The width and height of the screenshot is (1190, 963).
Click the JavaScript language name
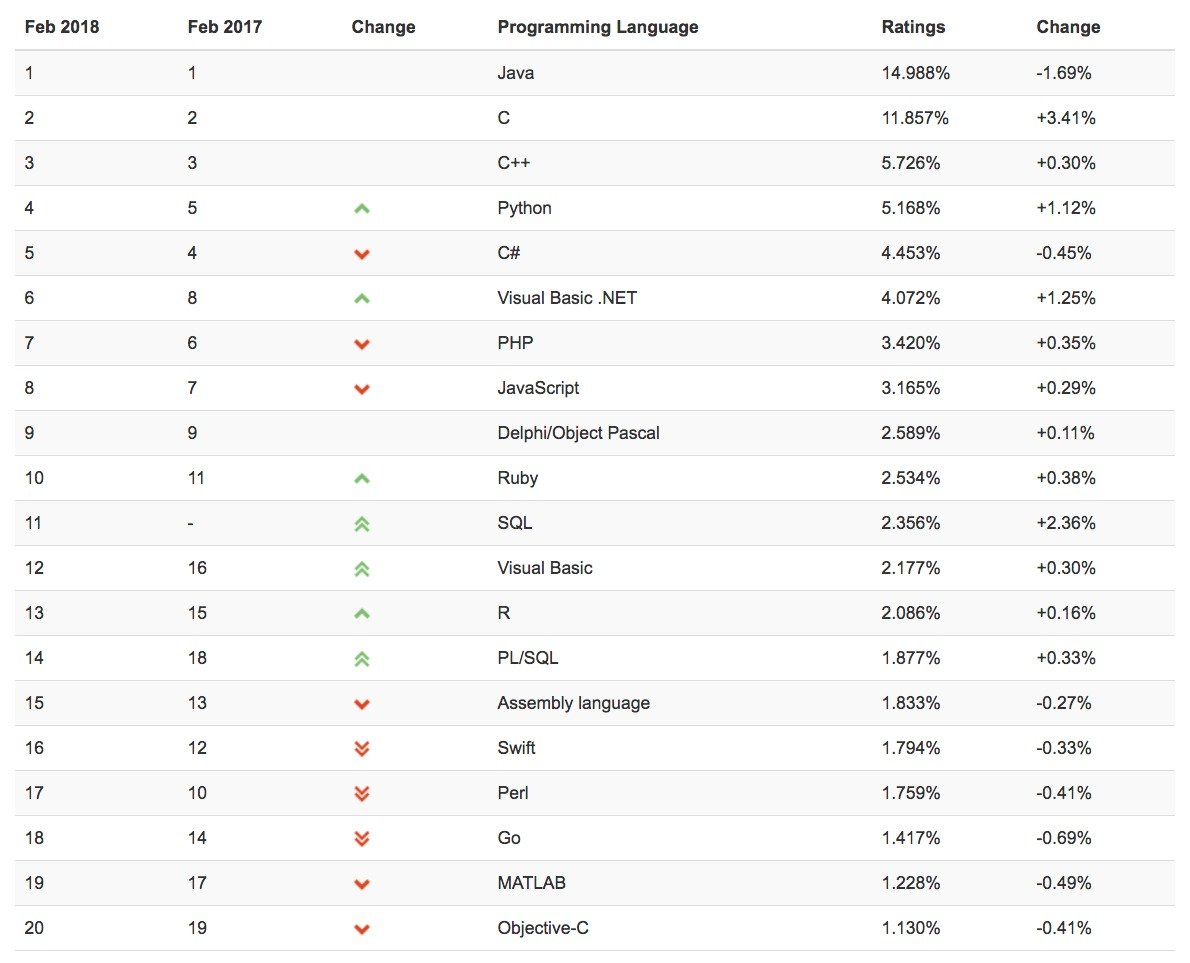pyautogui.click(x=538, y=388)
